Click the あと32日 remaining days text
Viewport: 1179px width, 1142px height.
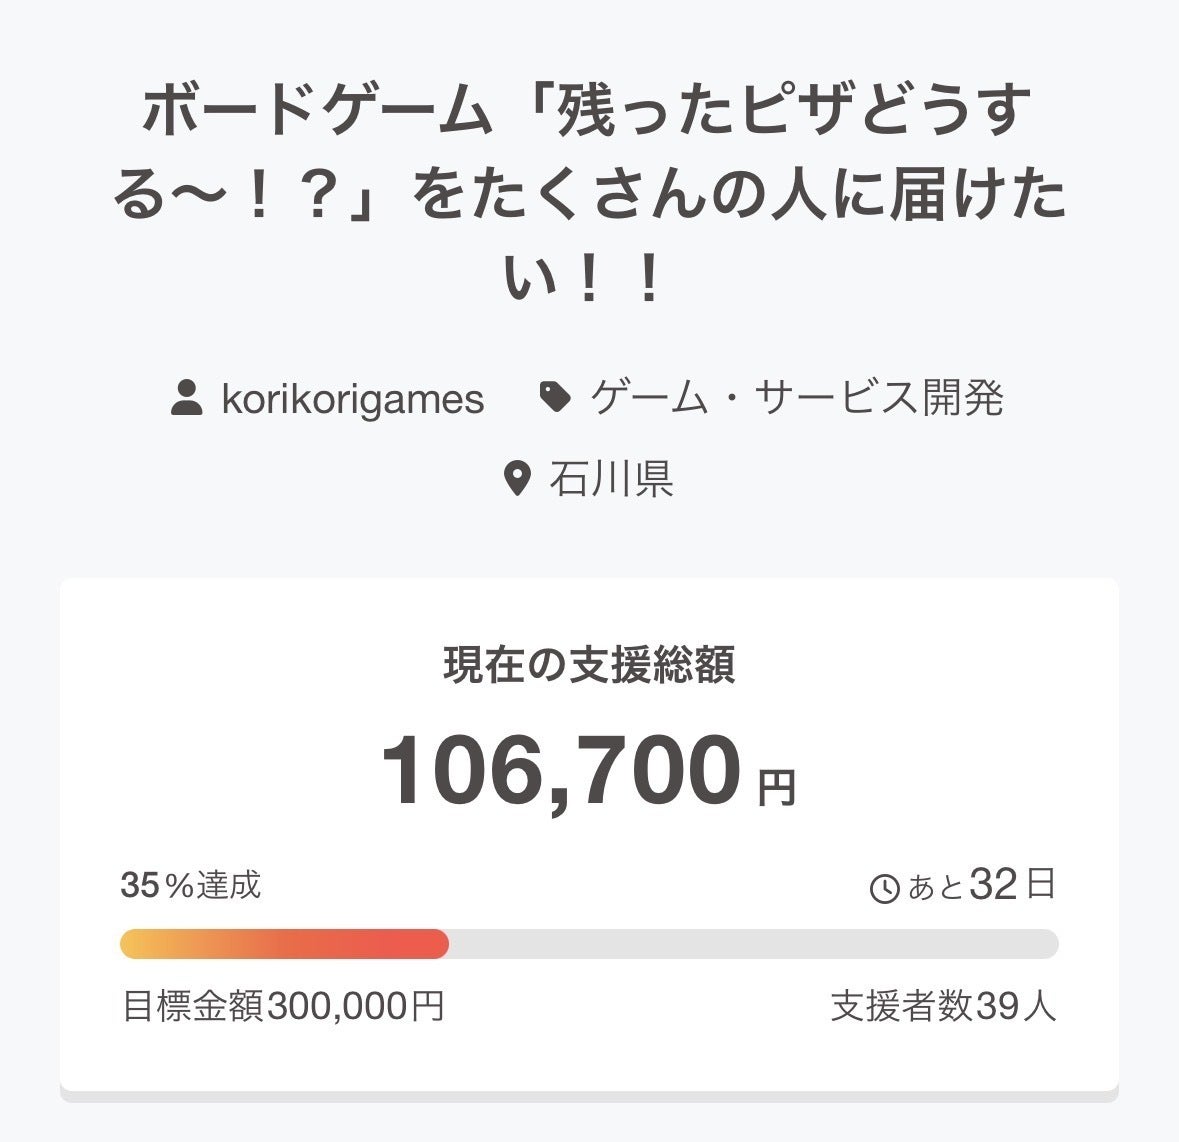(x=982, y=885)
